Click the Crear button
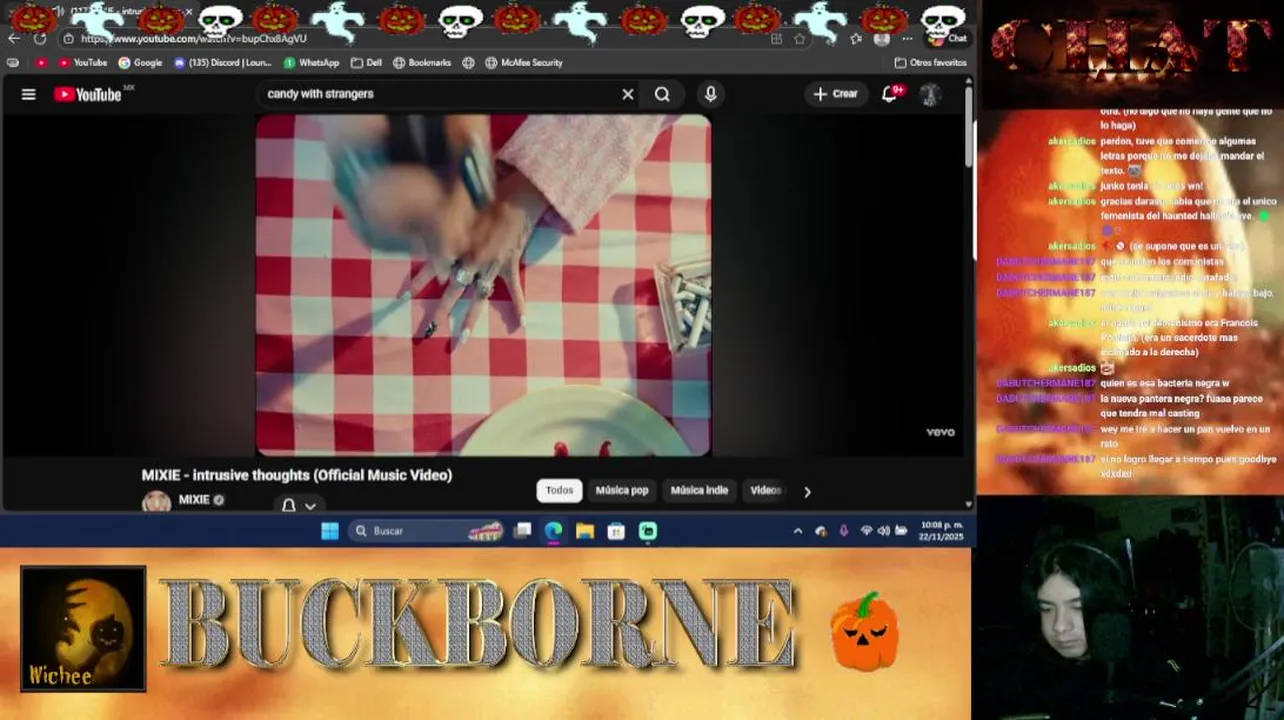This screenshot has width=1284, height=720. 836,94
